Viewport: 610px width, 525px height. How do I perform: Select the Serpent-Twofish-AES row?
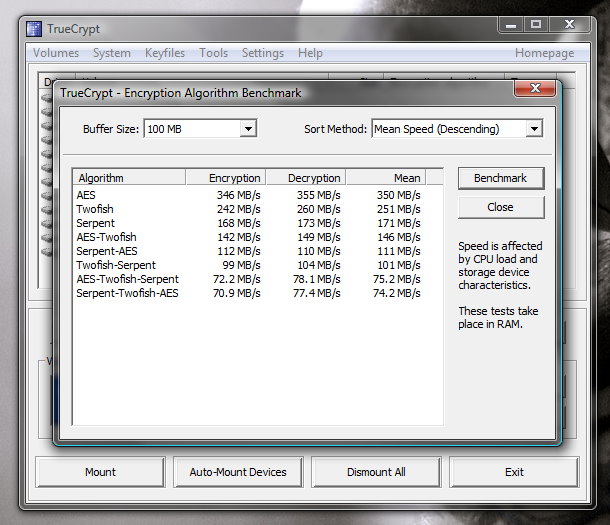tap(258, 293)
